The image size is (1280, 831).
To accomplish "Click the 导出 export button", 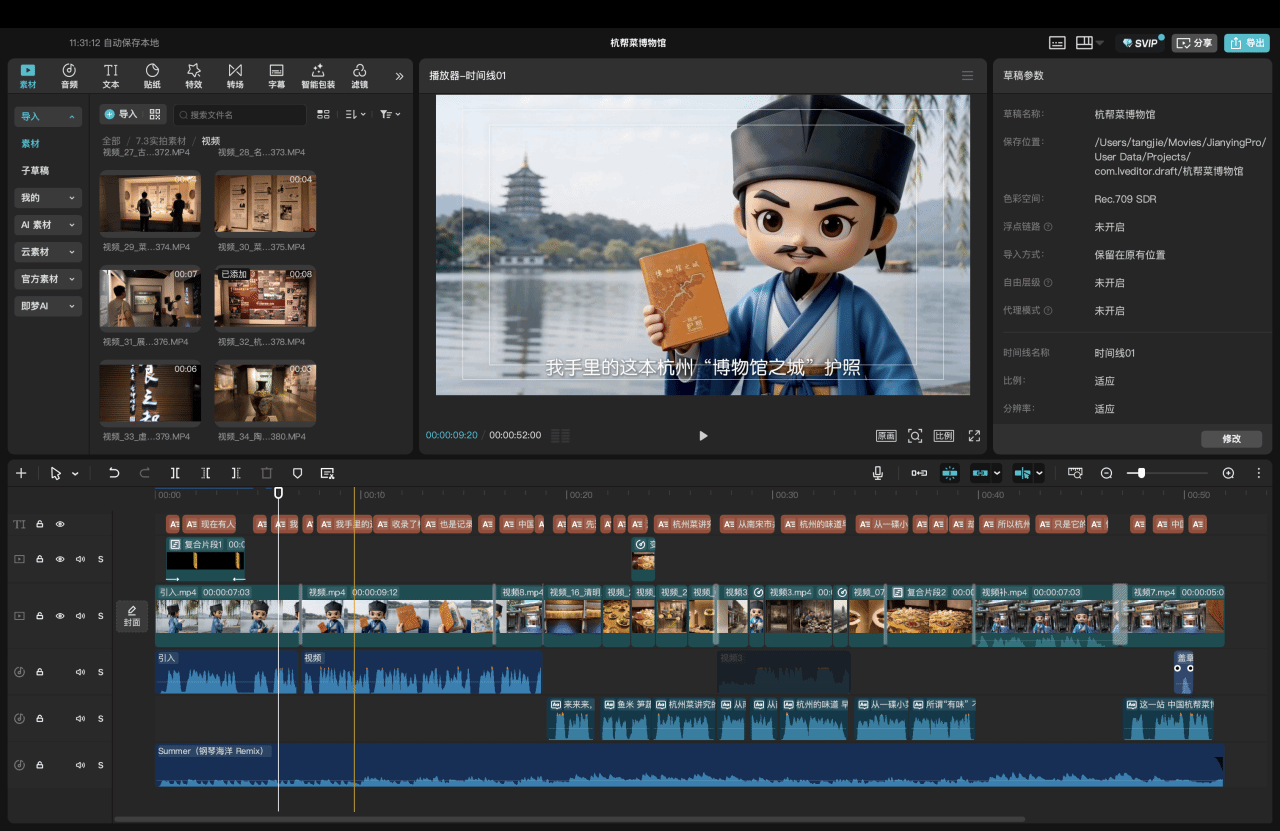I will pyautogui.click(x=1247, y=43).
